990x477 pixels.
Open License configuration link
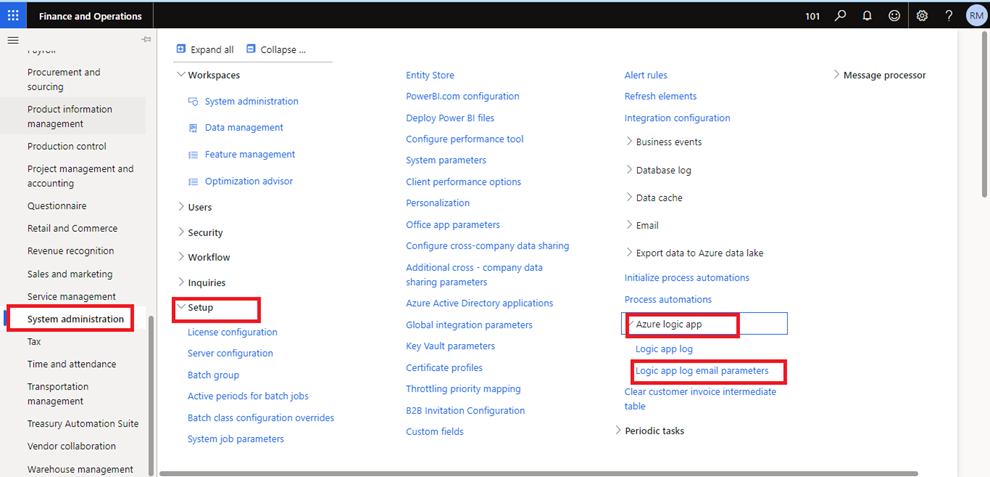(x=232, y=332)
